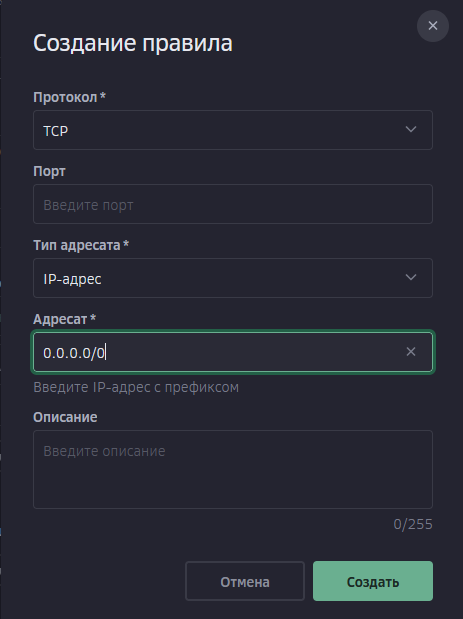Click the required asterisk beside Протокол

tap(103, 95)
